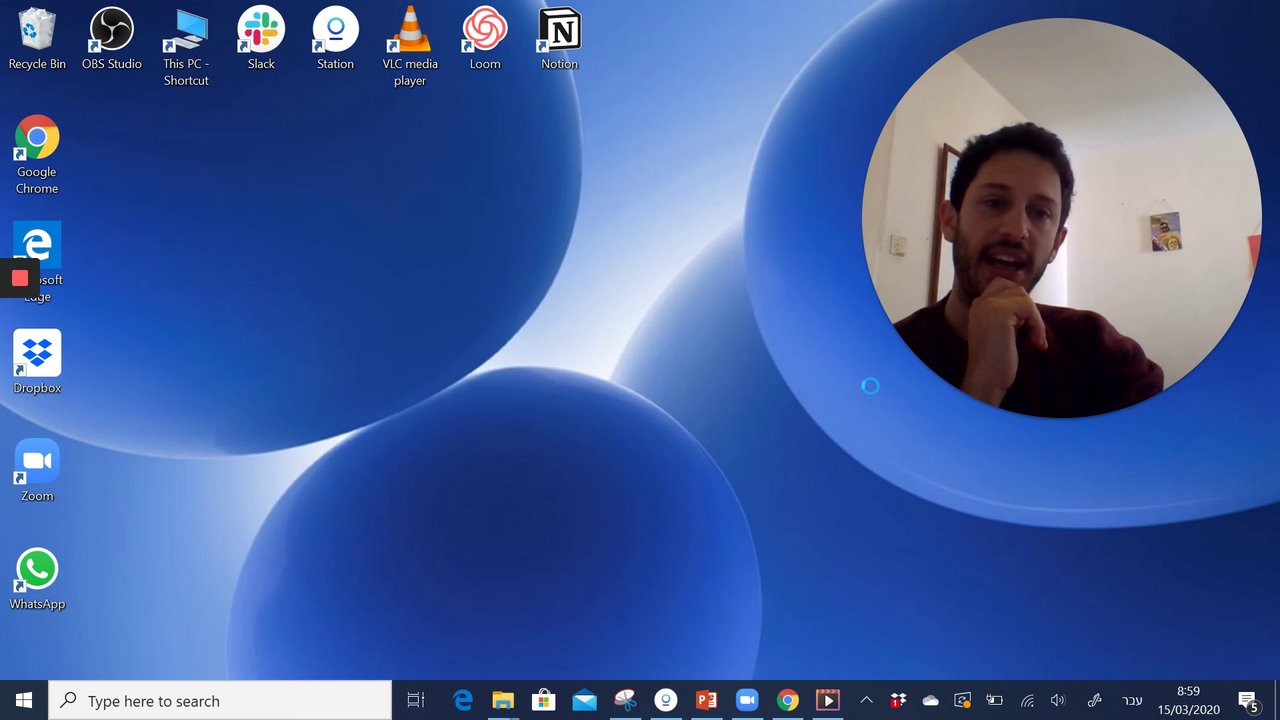Launch WhatsApp from the desktop
The width and height of the screenshot is (1280, 720).
click(37, 571)
